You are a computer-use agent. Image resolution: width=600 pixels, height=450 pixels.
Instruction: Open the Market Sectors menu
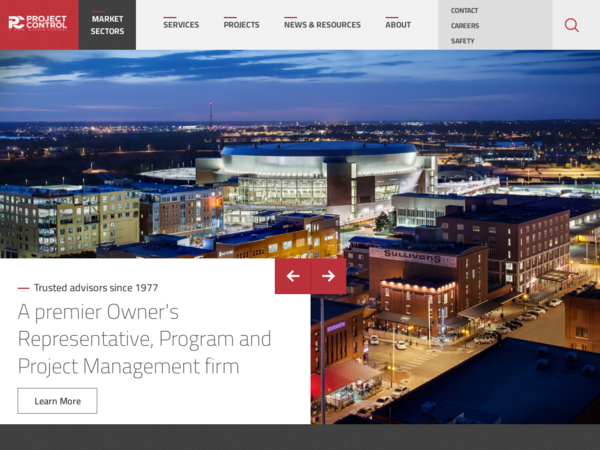pos(107,25)
